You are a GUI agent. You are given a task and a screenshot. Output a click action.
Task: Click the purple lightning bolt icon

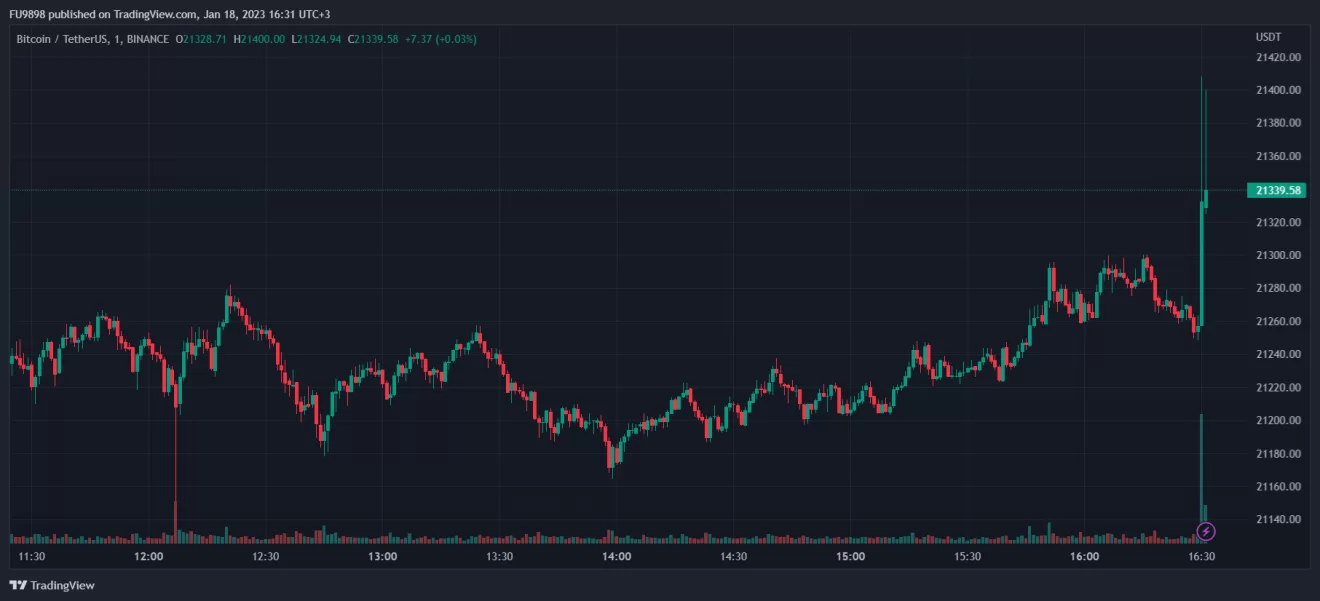coord(1206,531)
